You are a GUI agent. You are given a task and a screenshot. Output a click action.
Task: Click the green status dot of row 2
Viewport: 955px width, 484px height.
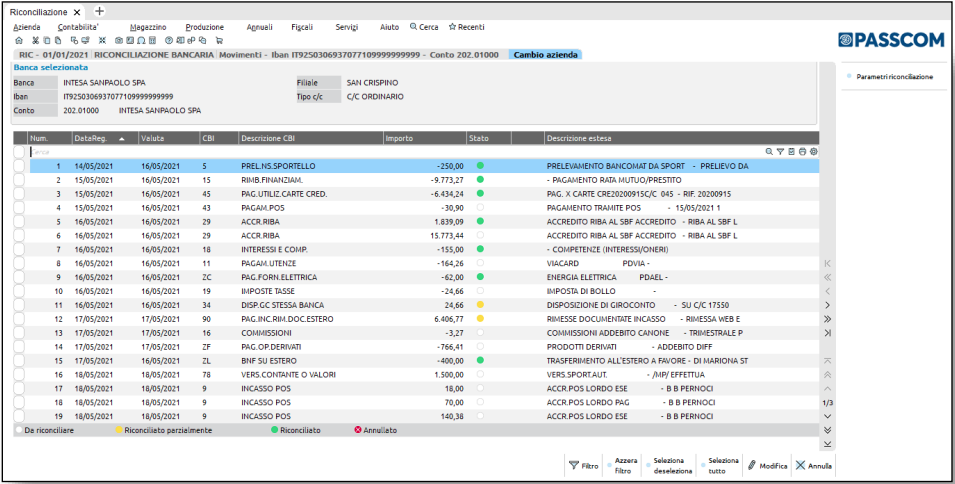click(x=480, y=180)
